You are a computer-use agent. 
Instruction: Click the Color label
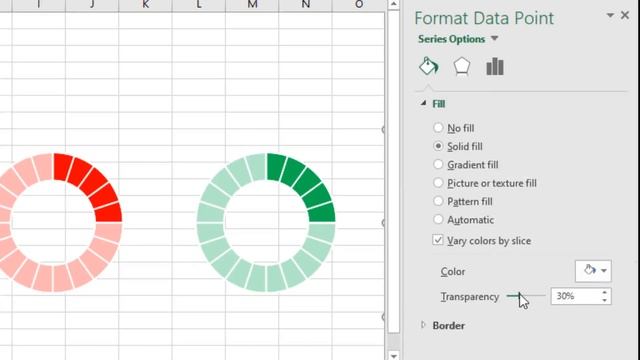453,271
